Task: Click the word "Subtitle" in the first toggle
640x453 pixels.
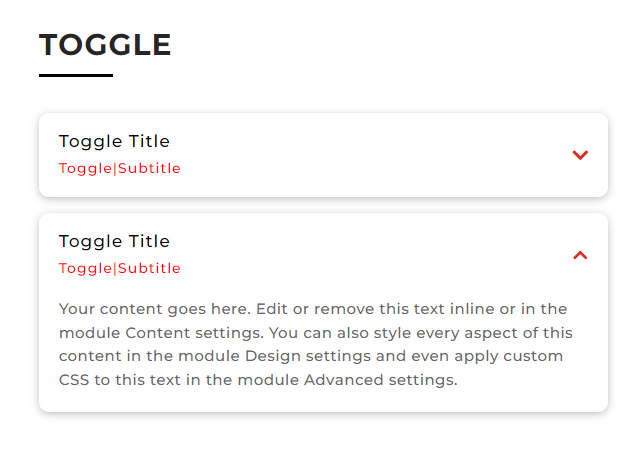Action: coord(149,168)
